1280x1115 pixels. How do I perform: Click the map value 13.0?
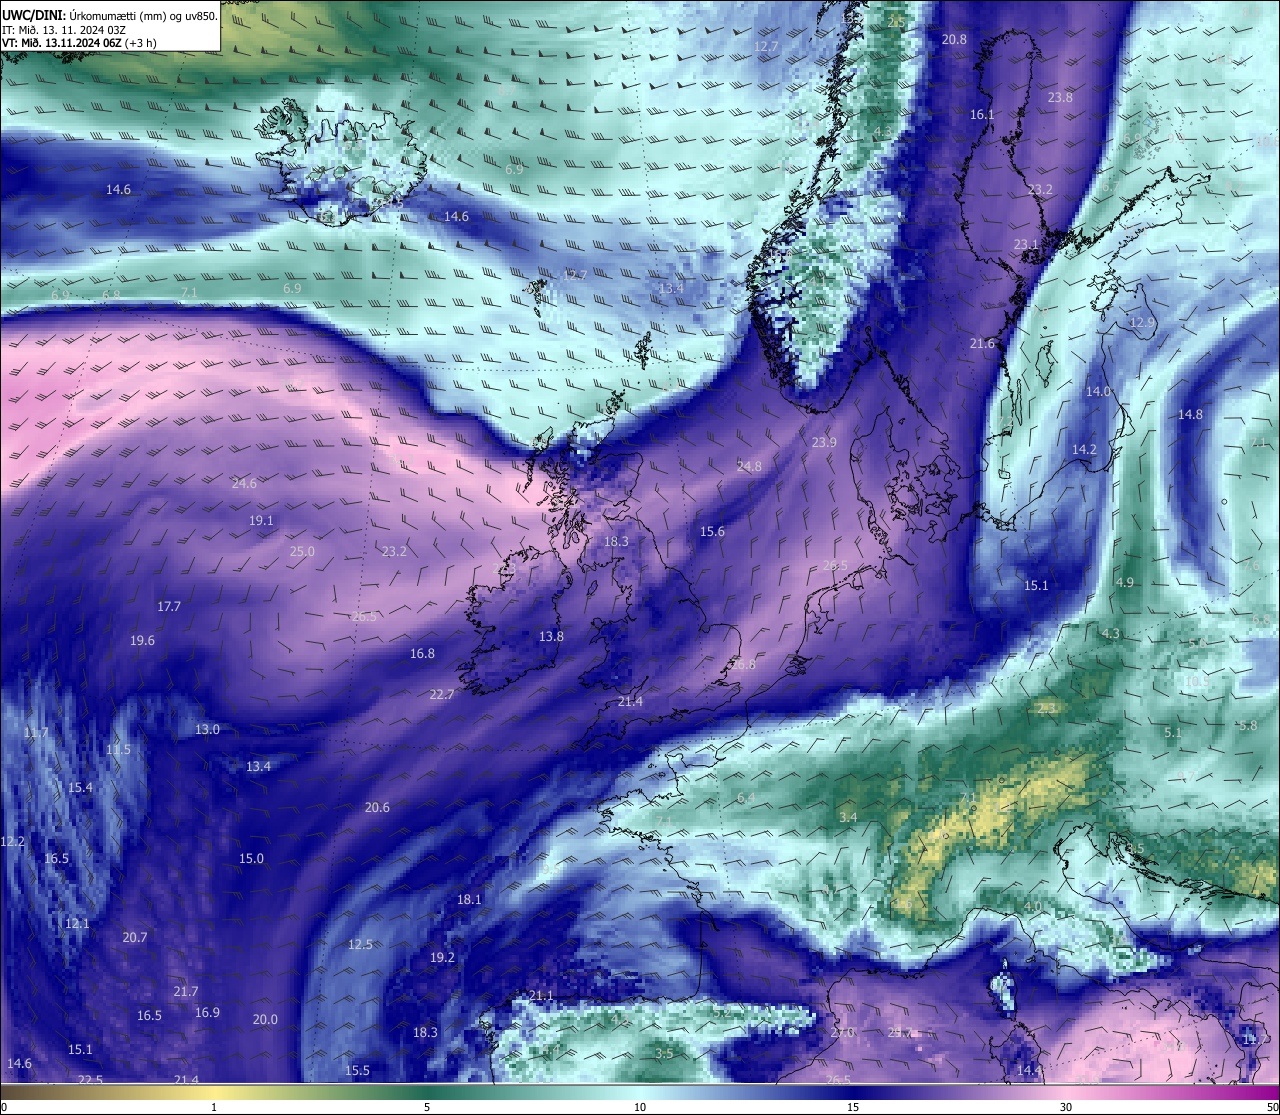[207, 730]
